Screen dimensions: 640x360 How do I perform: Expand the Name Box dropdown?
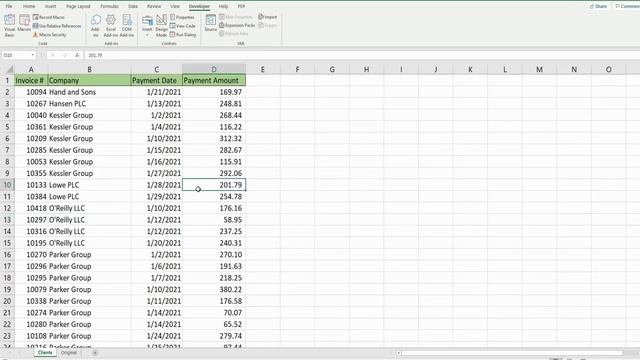(33, 55)
